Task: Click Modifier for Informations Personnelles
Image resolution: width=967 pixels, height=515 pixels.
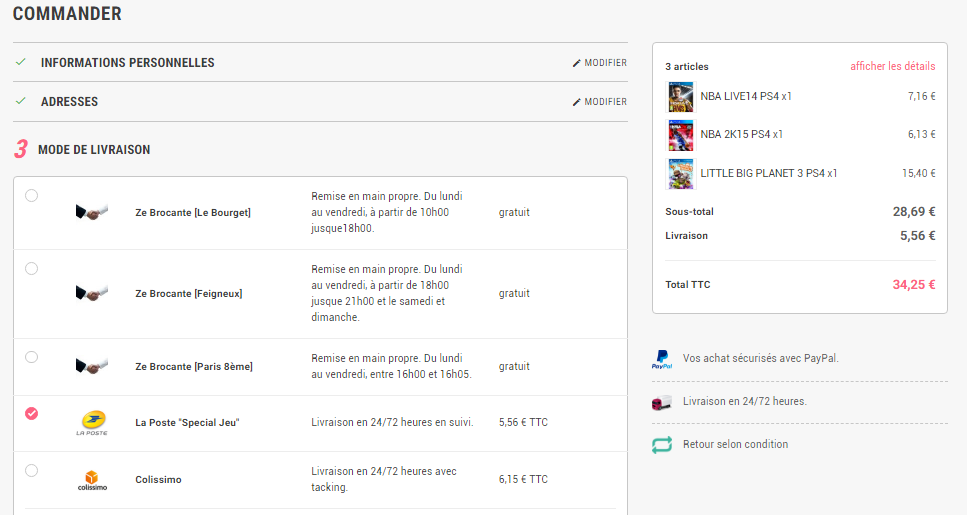Action: coord(600,63)
